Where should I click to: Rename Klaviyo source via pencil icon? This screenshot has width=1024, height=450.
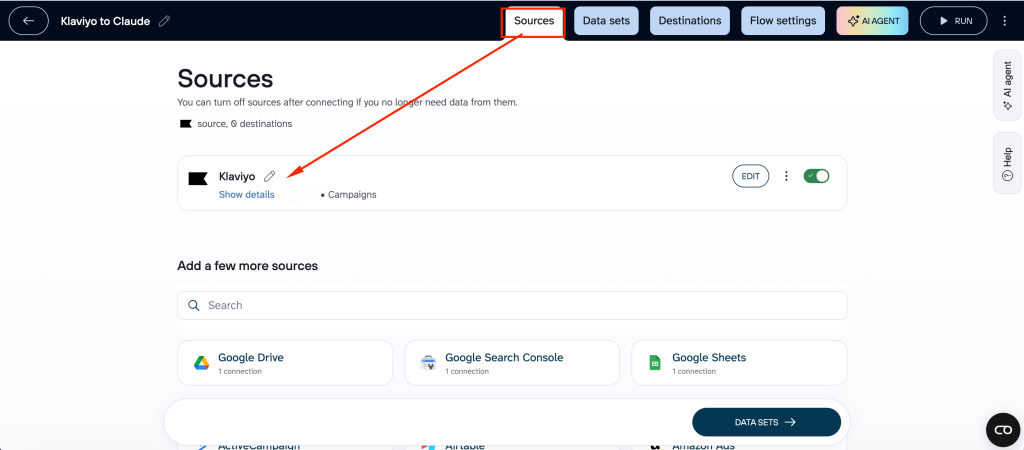click(269, 176)
